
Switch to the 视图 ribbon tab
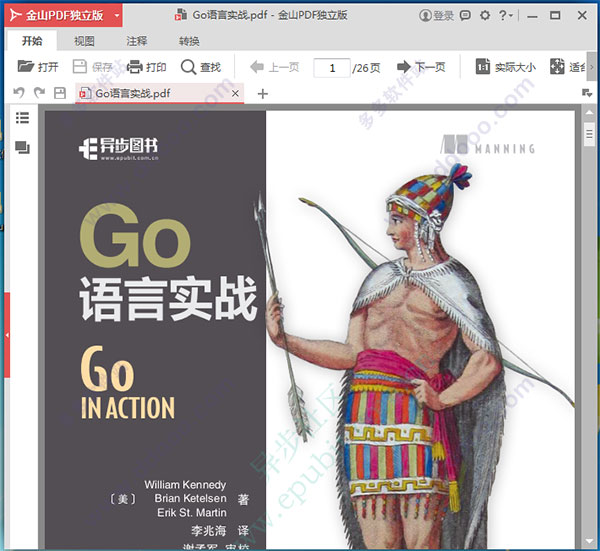click(x=84, y=41)
